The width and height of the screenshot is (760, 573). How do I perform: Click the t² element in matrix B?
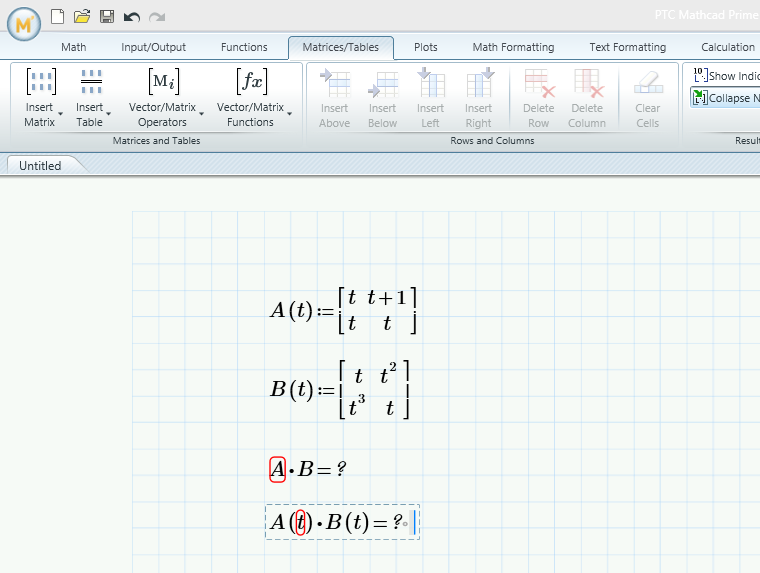pyautogui.click(x=388, y=373)
